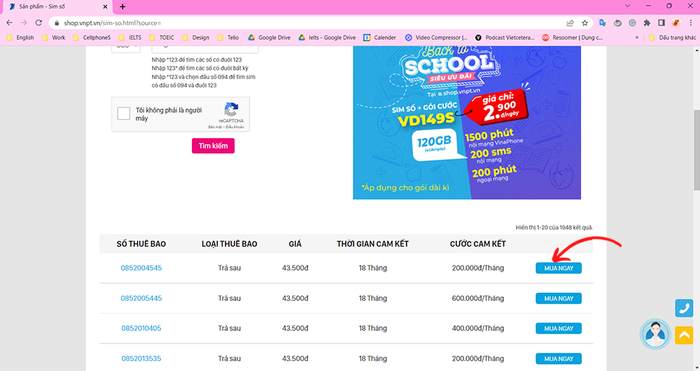Viewport: 700px width, 371px height.
Task: Click the gray round extension icon
Action: (x=618, y=23)
